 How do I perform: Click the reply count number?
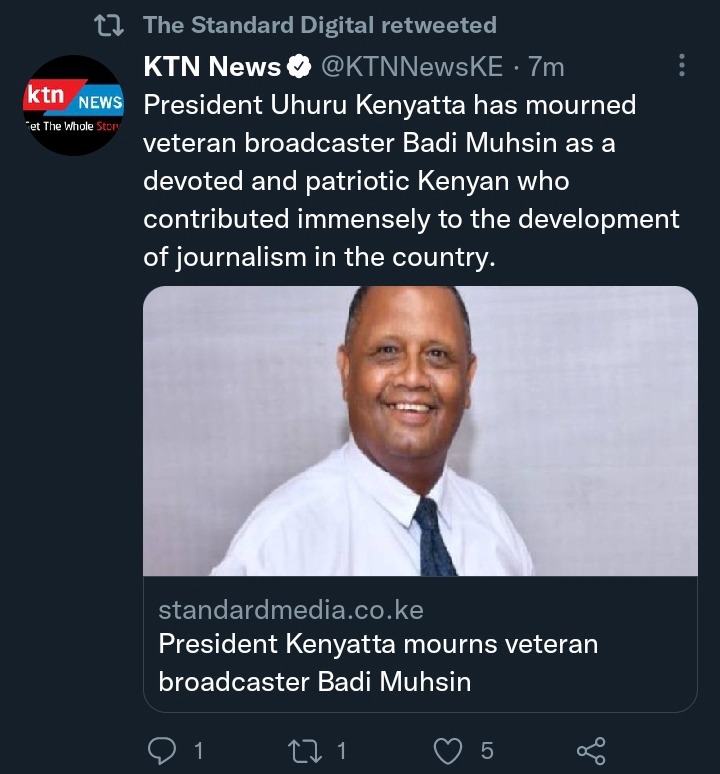pos(198,751)
